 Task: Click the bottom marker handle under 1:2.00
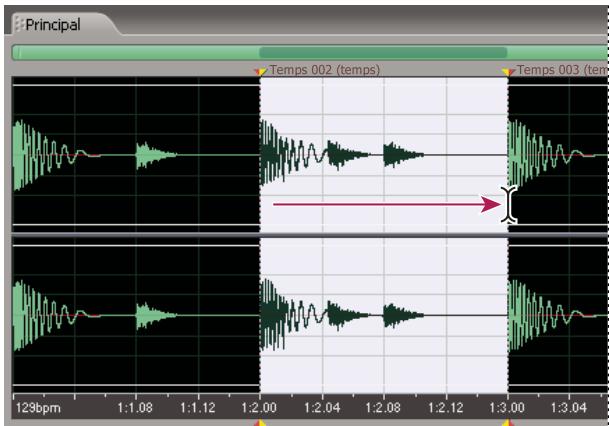tap(260, 423)
